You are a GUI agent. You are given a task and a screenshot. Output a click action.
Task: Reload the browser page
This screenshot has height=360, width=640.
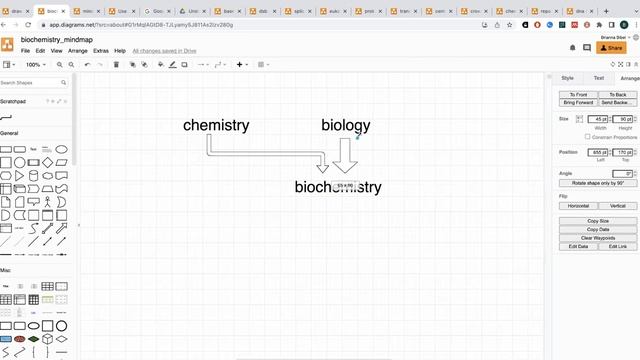[28, 25]
